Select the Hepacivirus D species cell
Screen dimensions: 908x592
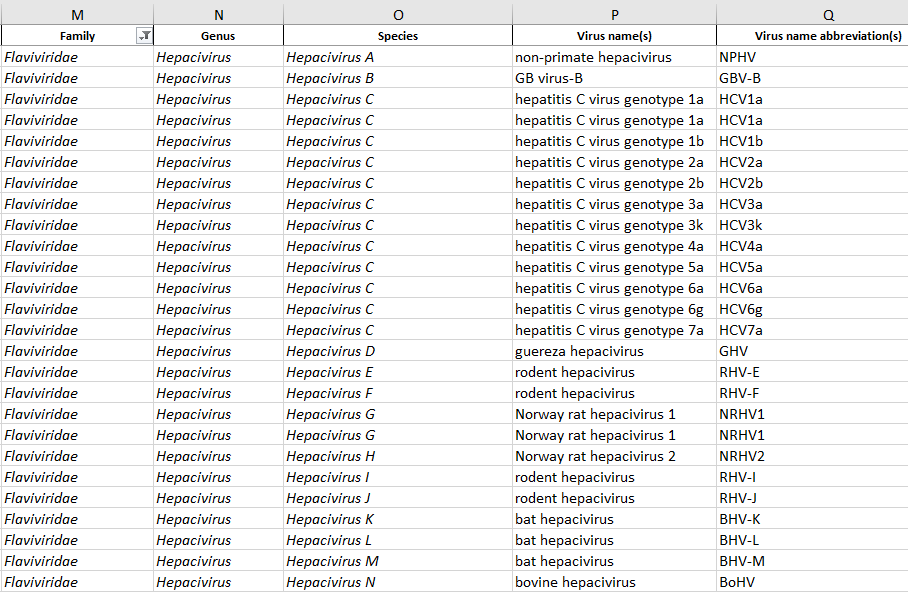click(398, 351)
